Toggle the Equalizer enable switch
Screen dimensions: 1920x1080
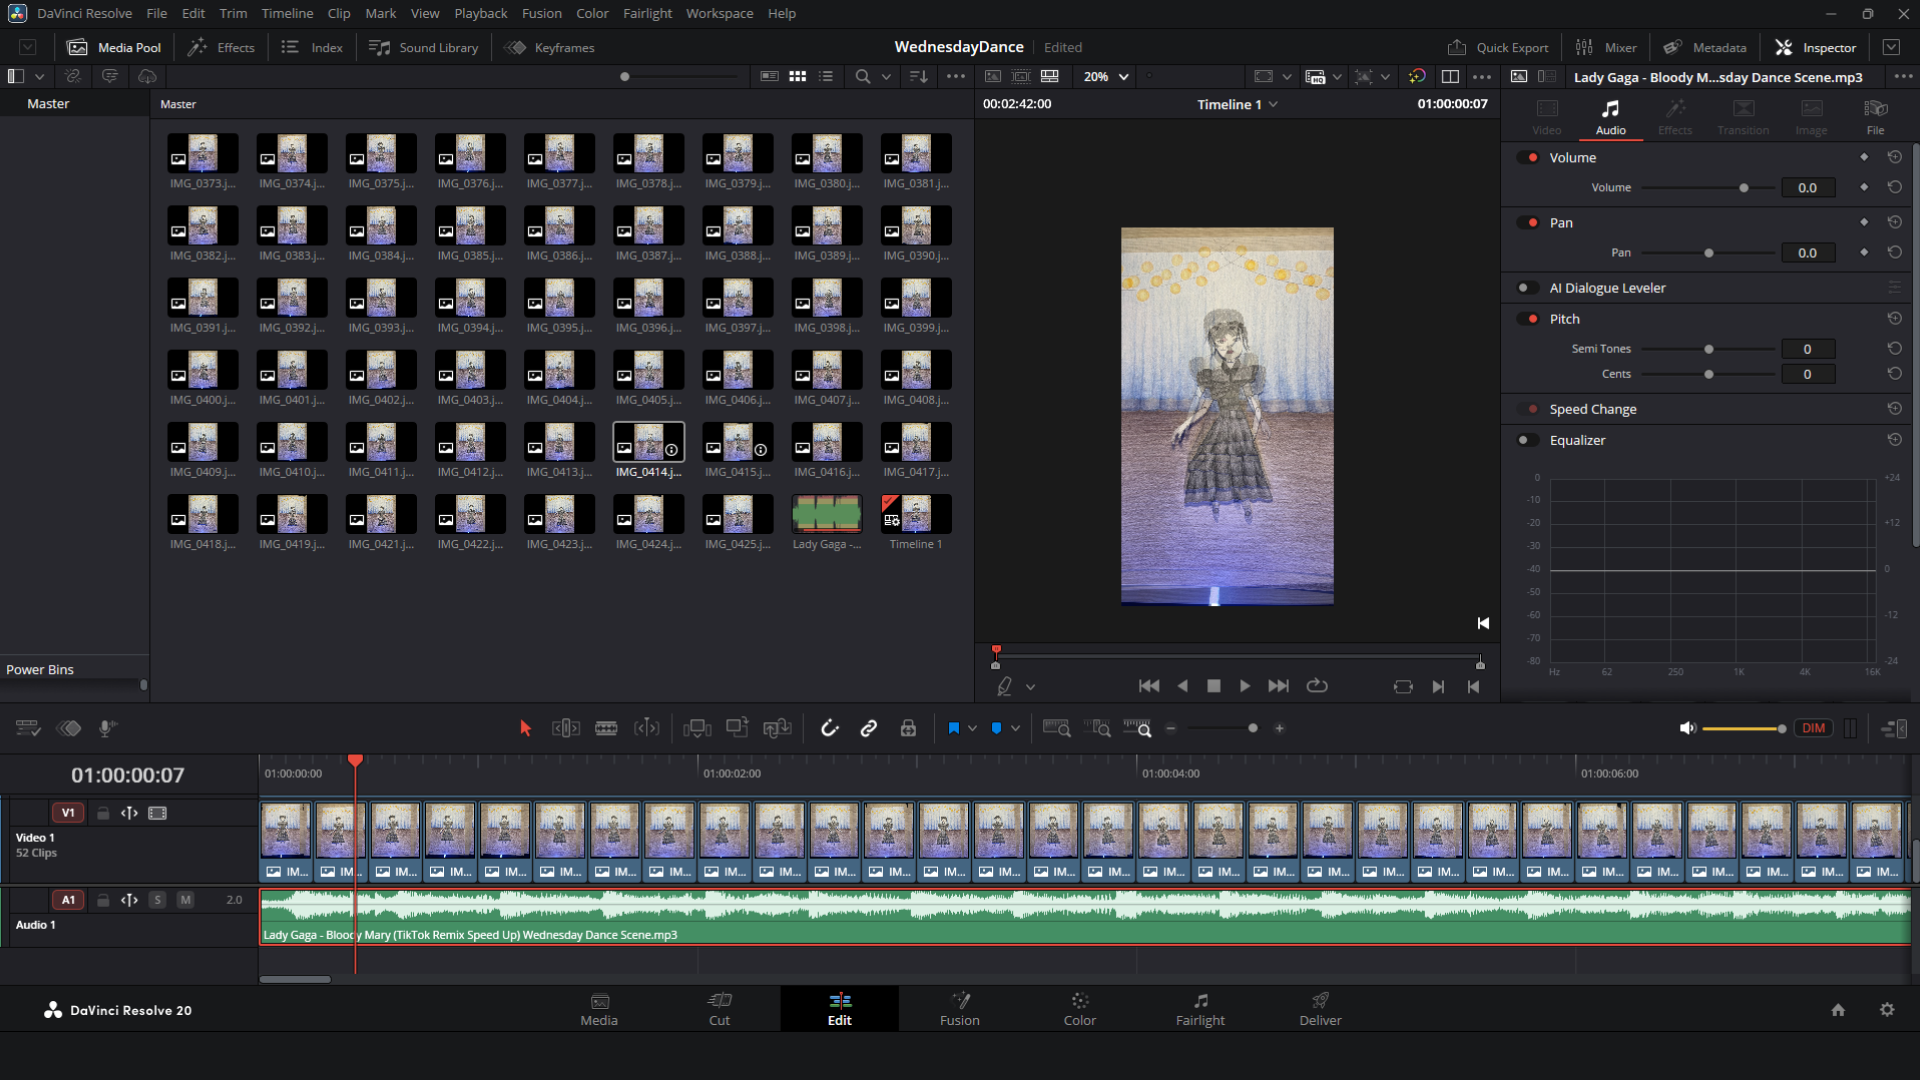1527,440
